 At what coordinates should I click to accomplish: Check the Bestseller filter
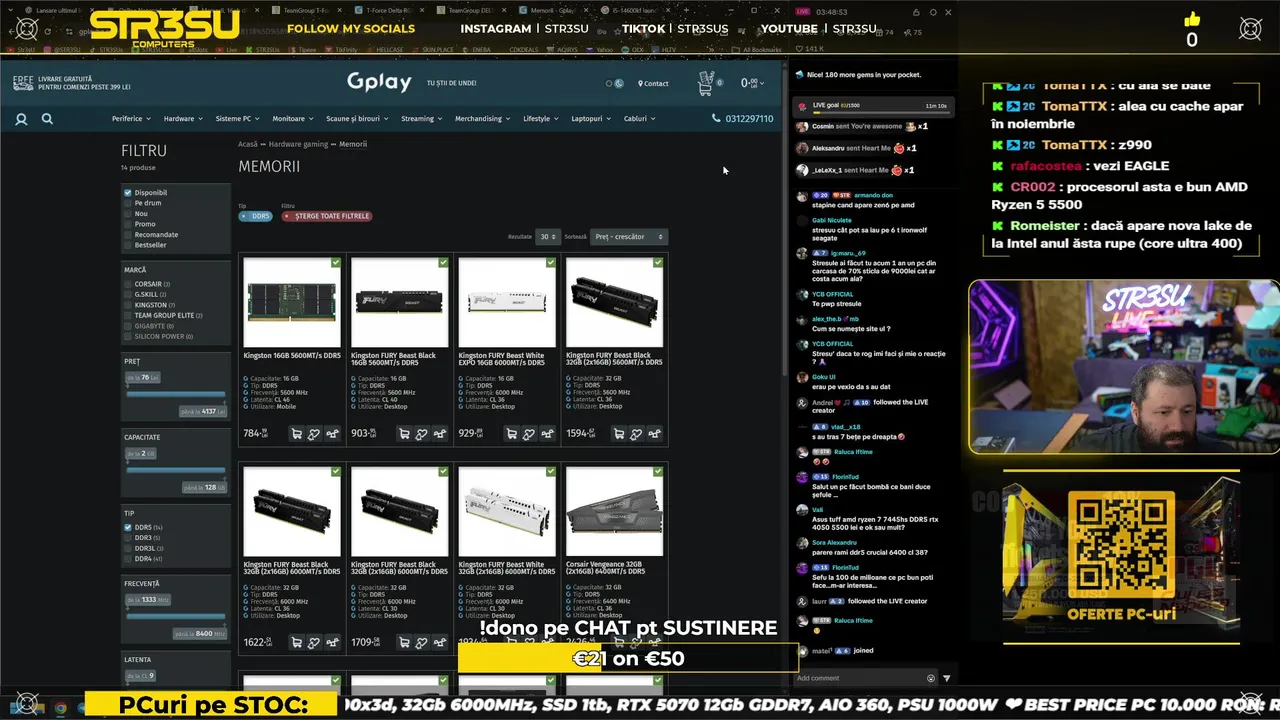(128, 245)
